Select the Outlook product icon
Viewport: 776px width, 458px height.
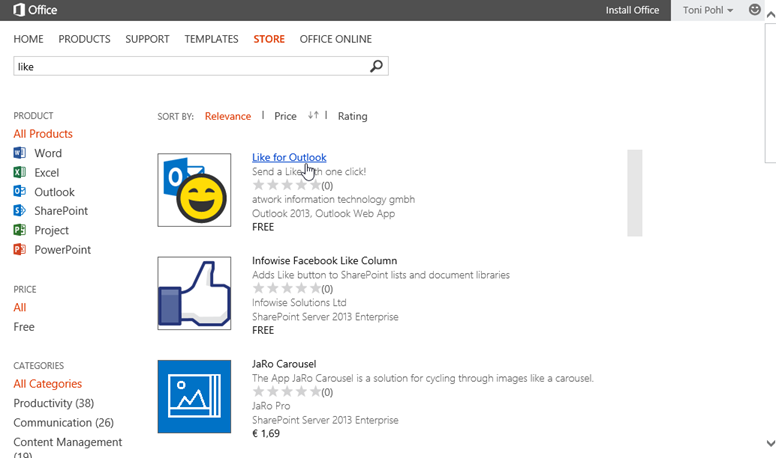click(19, 192)
